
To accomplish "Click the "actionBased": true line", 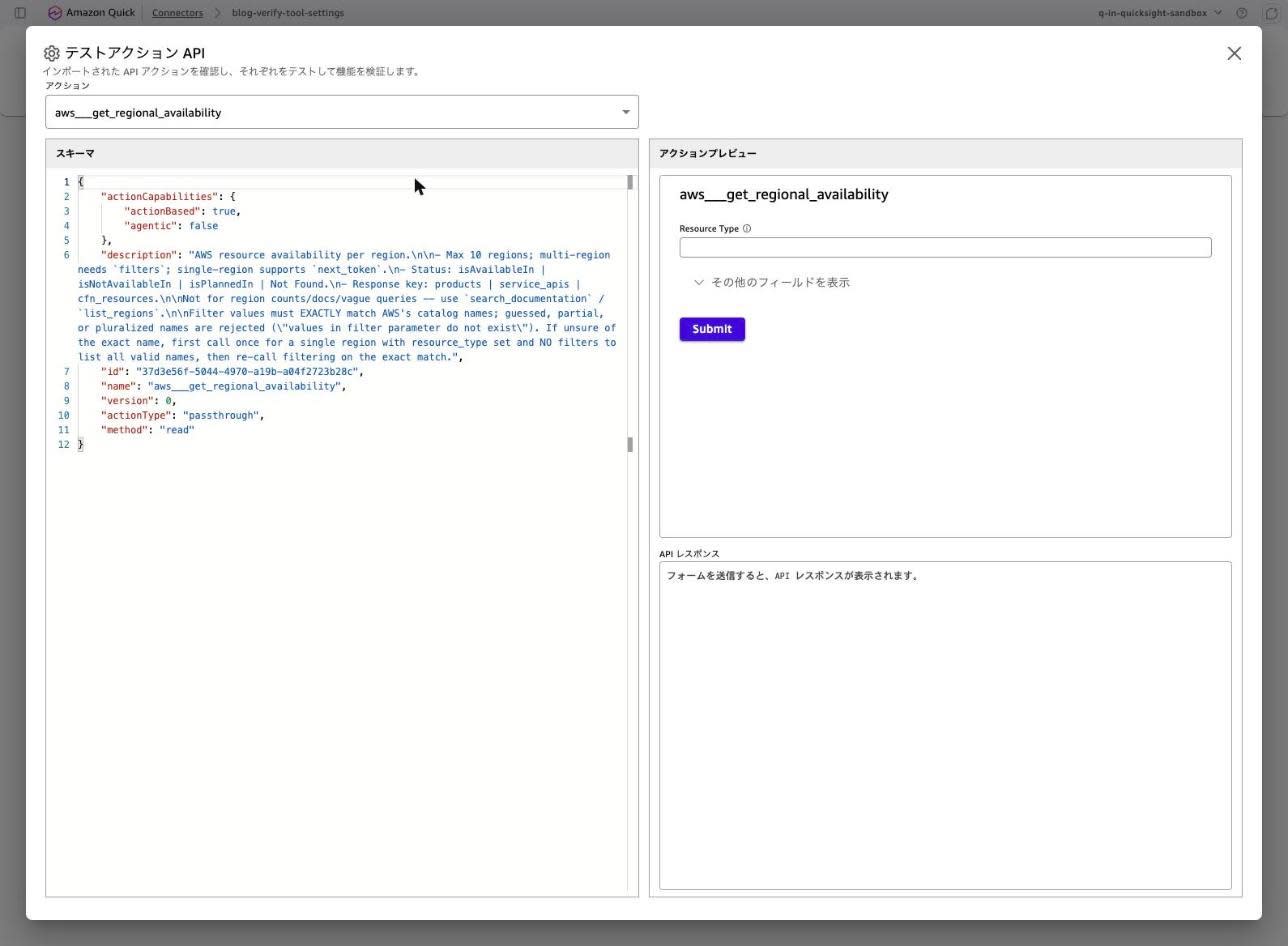I will click(x=182, y=211).
